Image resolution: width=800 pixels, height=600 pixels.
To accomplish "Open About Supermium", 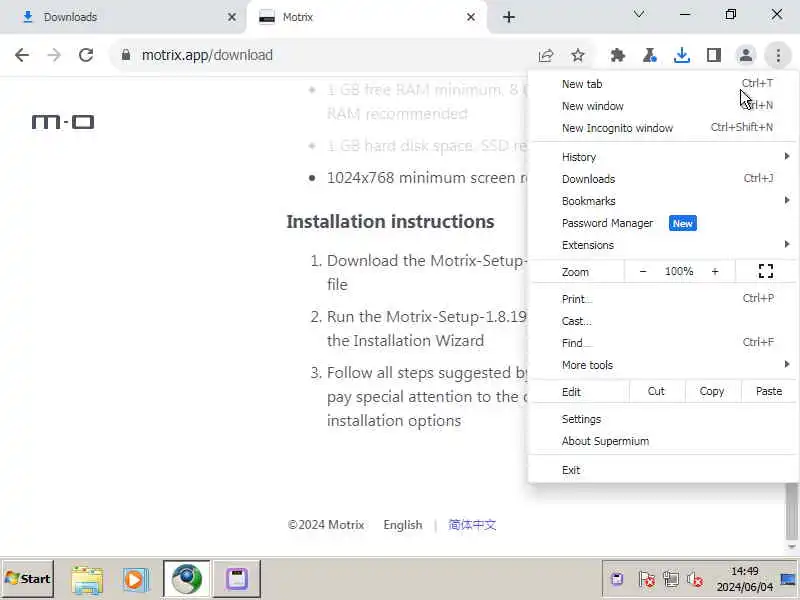I will point(663,441).
